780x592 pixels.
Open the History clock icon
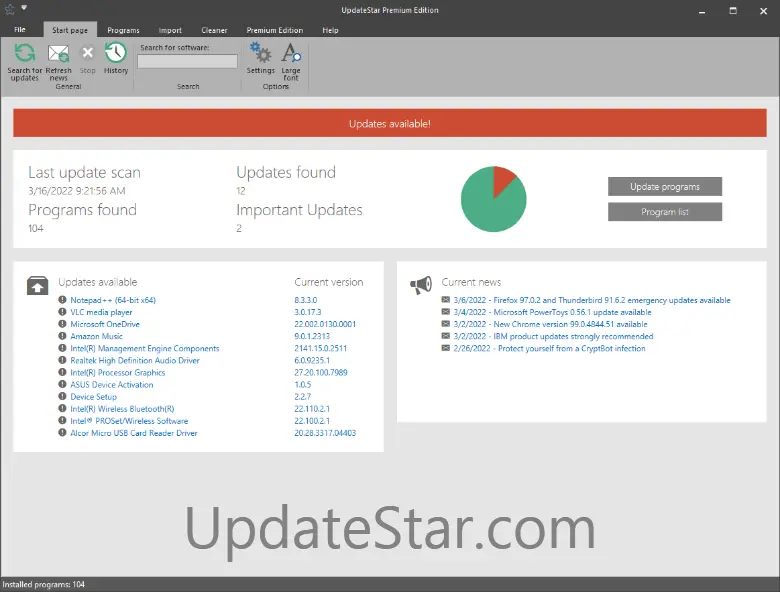click(x=116, y=54)
